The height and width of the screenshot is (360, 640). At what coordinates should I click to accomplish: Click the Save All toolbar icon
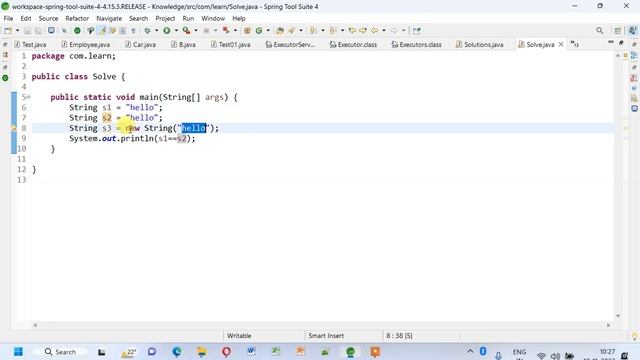pyautogui.click(x=38, y=31)
